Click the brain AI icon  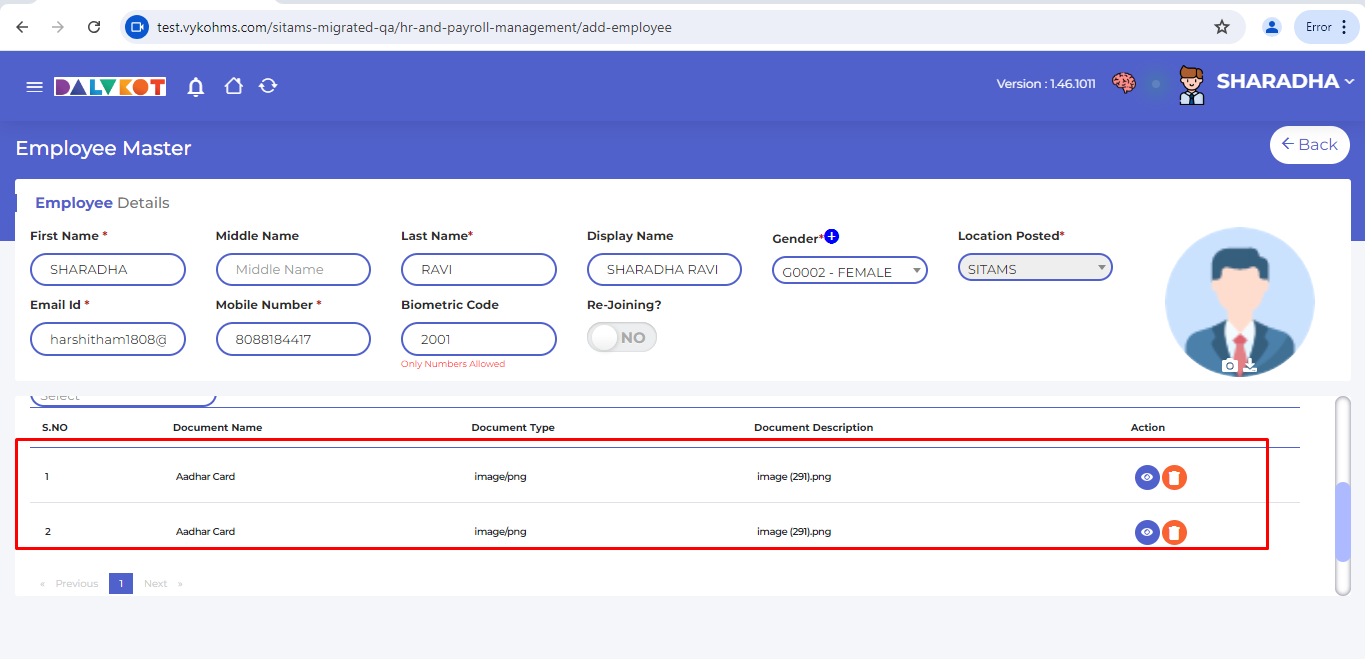point(1124,84)
